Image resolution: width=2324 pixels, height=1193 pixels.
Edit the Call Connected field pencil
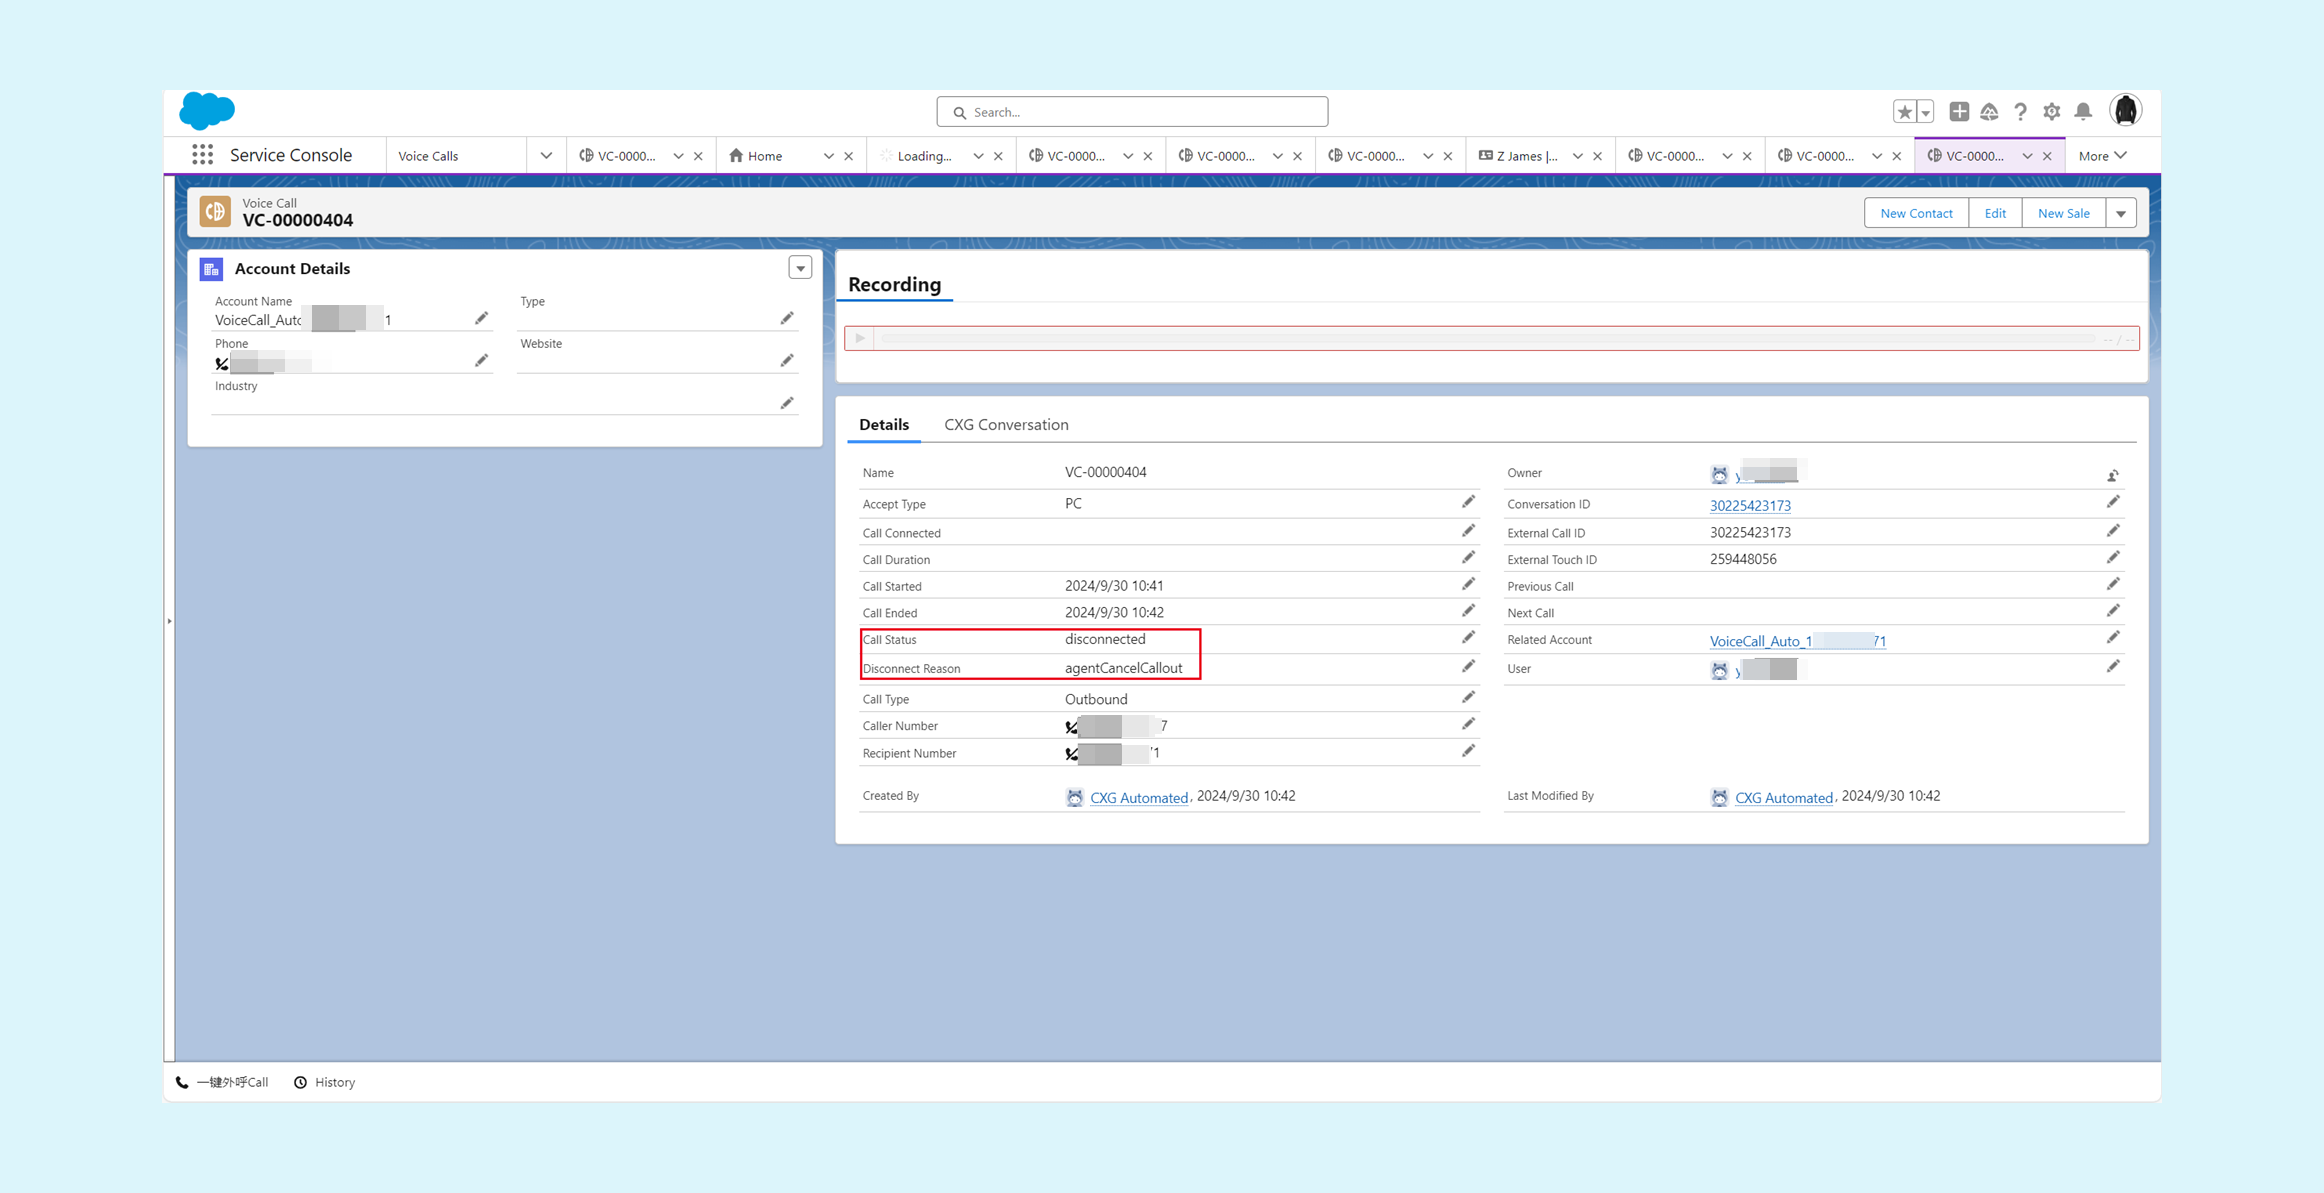point(1468,531)
